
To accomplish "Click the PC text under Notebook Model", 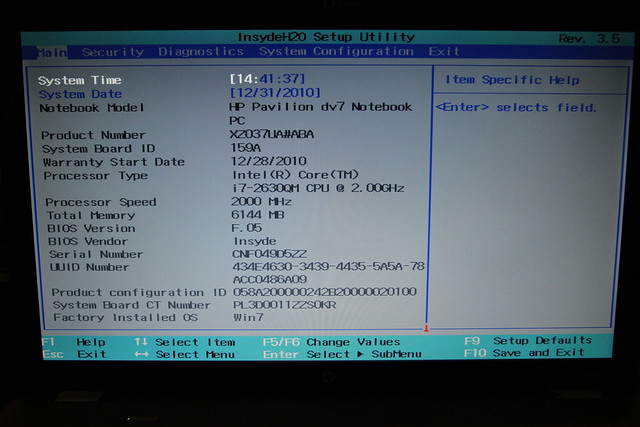I will 237,121.
